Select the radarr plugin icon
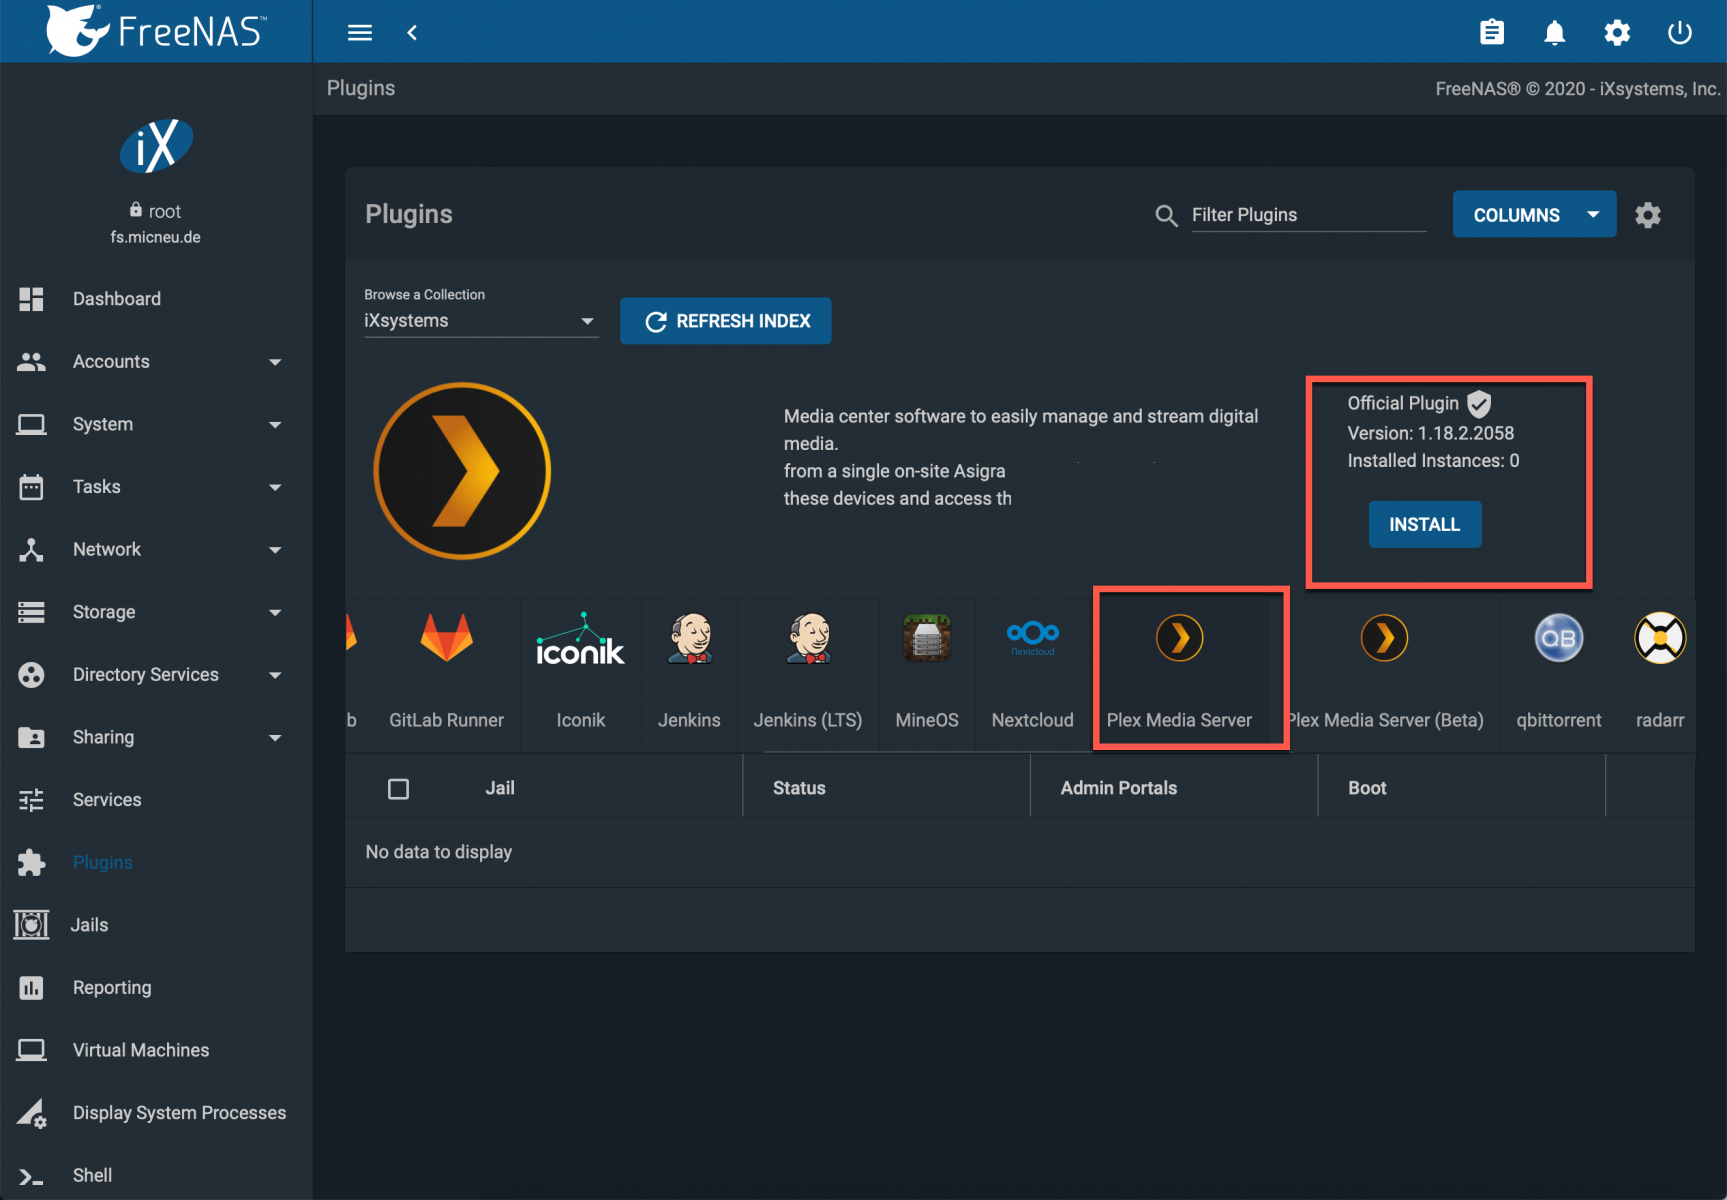The image size is (1727, 1200). click(1660, 638)
